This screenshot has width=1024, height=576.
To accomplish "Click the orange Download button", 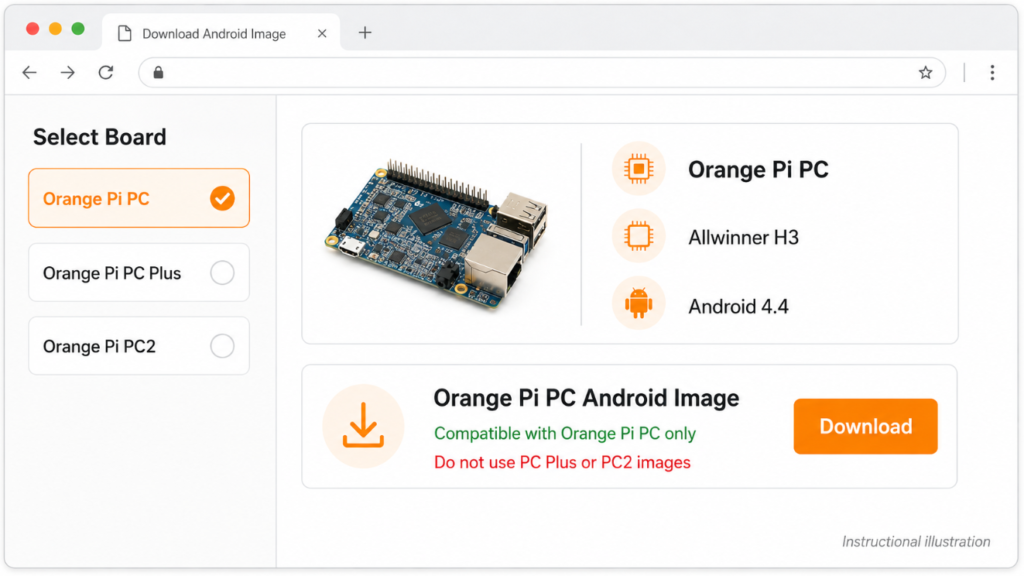I will coord(865,426).
